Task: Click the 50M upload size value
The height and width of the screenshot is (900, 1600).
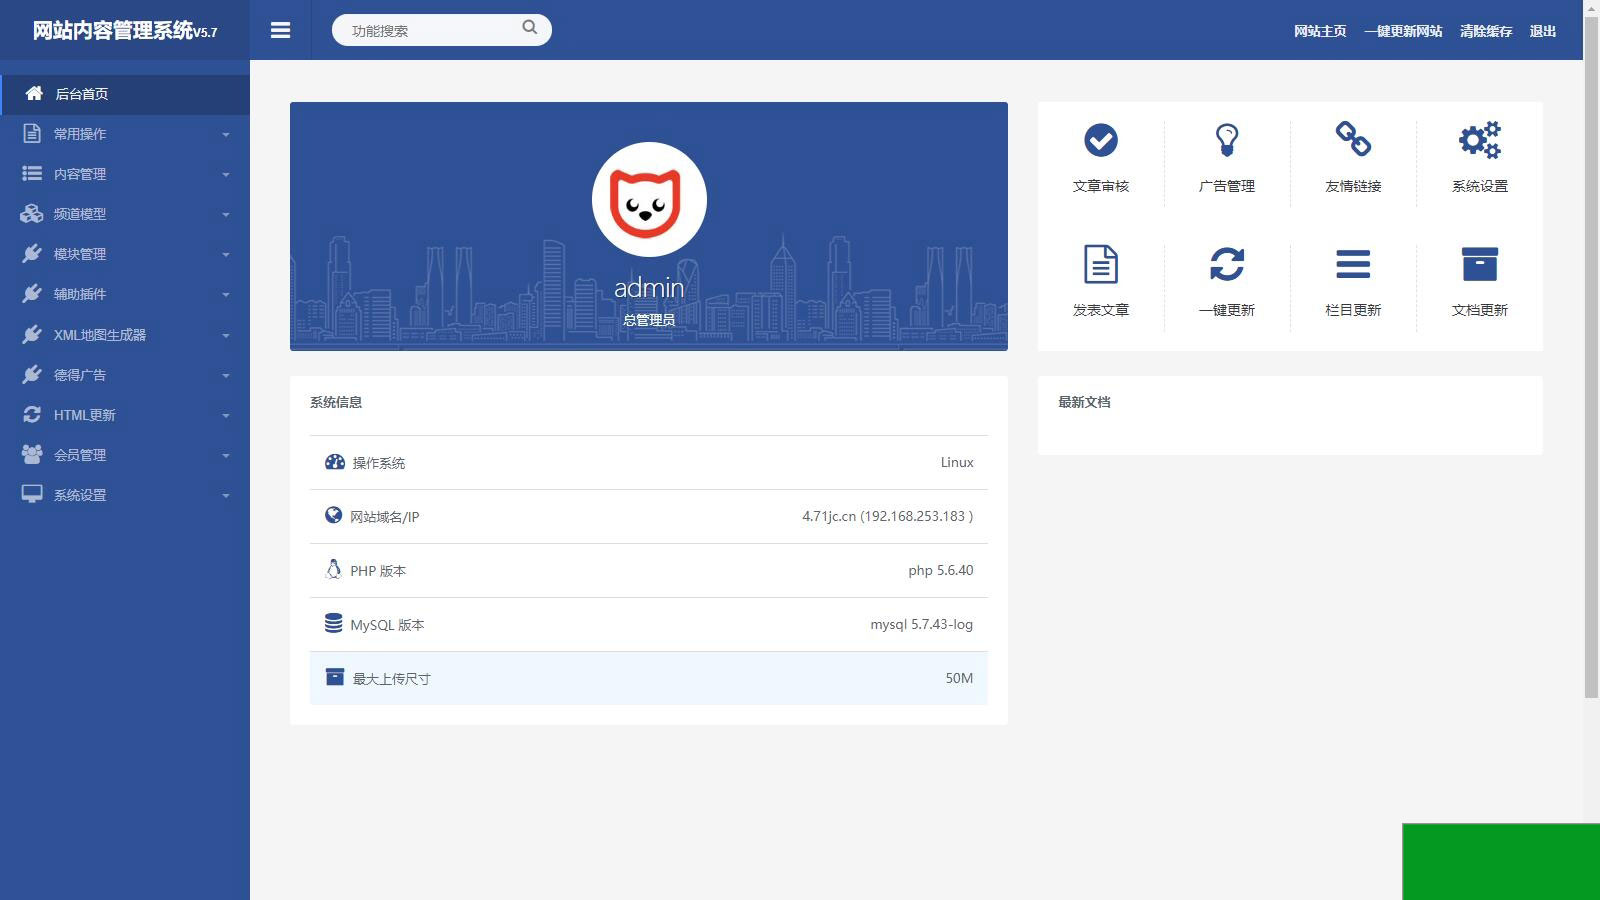Action: click(x=959, y=678)
